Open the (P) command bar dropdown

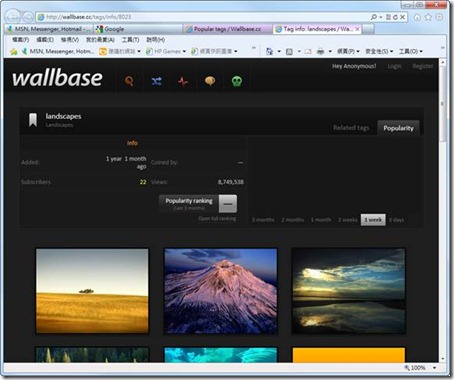[x=348, y=51]
